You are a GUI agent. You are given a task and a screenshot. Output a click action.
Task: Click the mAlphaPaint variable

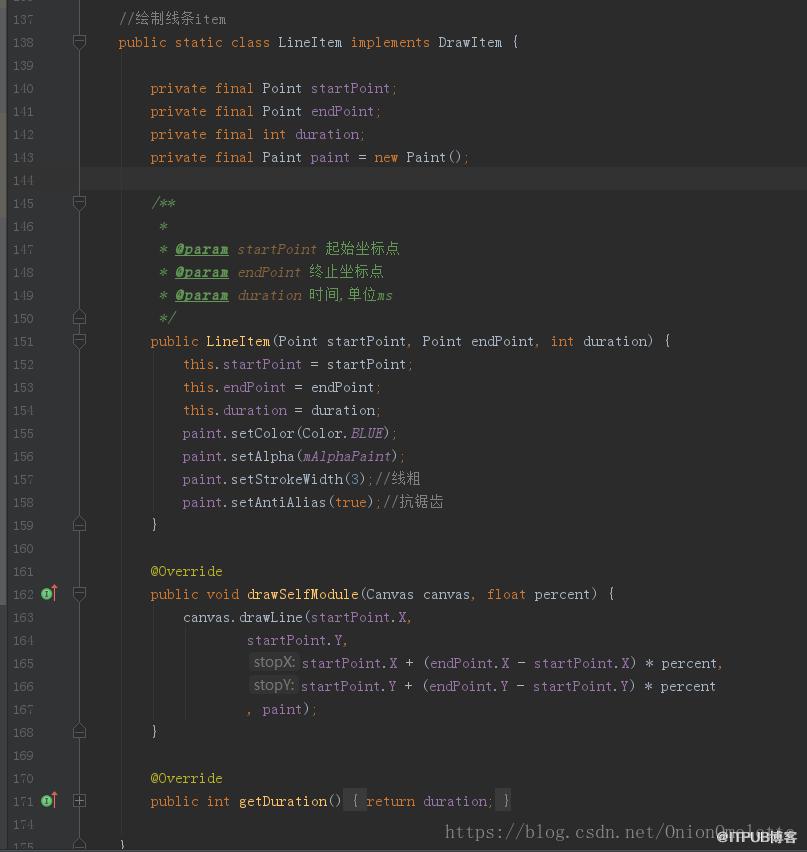click(x=347, y=456)
